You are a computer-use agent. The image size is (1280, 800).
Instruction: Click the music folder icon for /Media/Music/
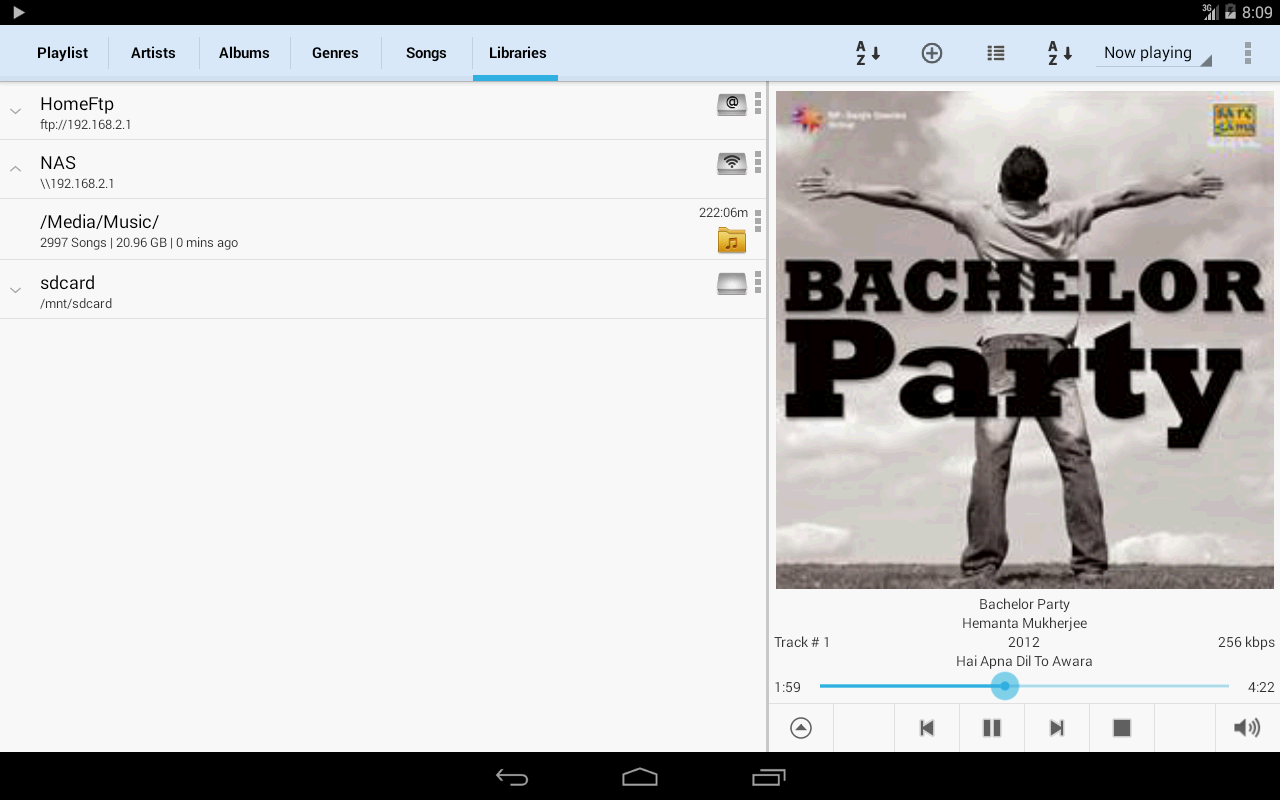pyautogui.click(x=732, y=240)
